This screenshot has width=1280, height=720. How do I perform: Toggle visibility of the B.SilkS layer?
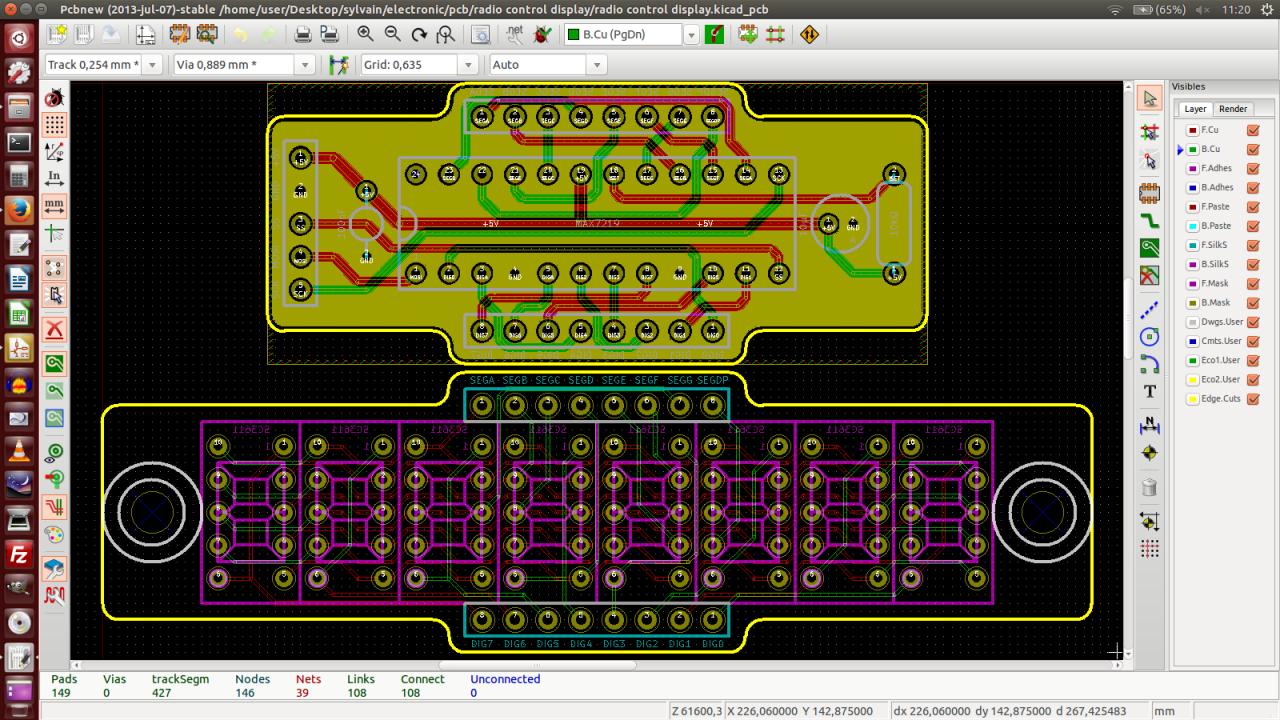tap(1253, 265)
